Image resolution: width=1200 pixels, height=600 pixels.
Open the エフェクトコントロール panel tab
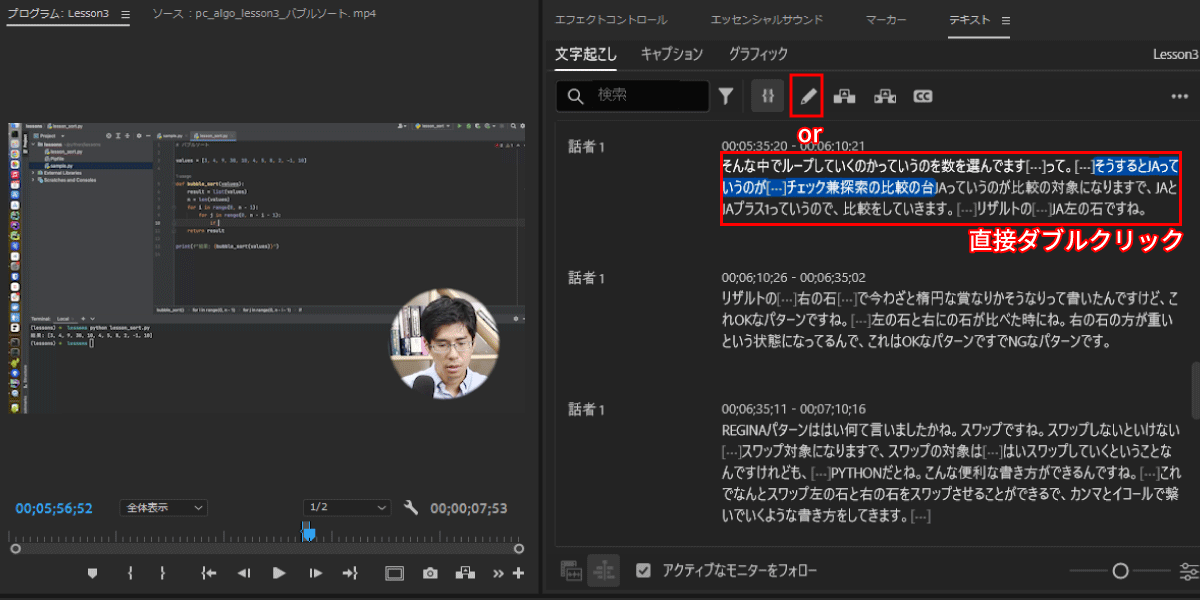[x=611, y=20]
